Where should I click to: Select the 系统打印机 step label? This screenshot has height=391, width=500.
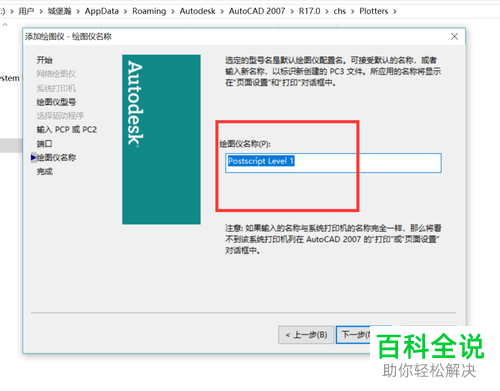tap(56, 88)
